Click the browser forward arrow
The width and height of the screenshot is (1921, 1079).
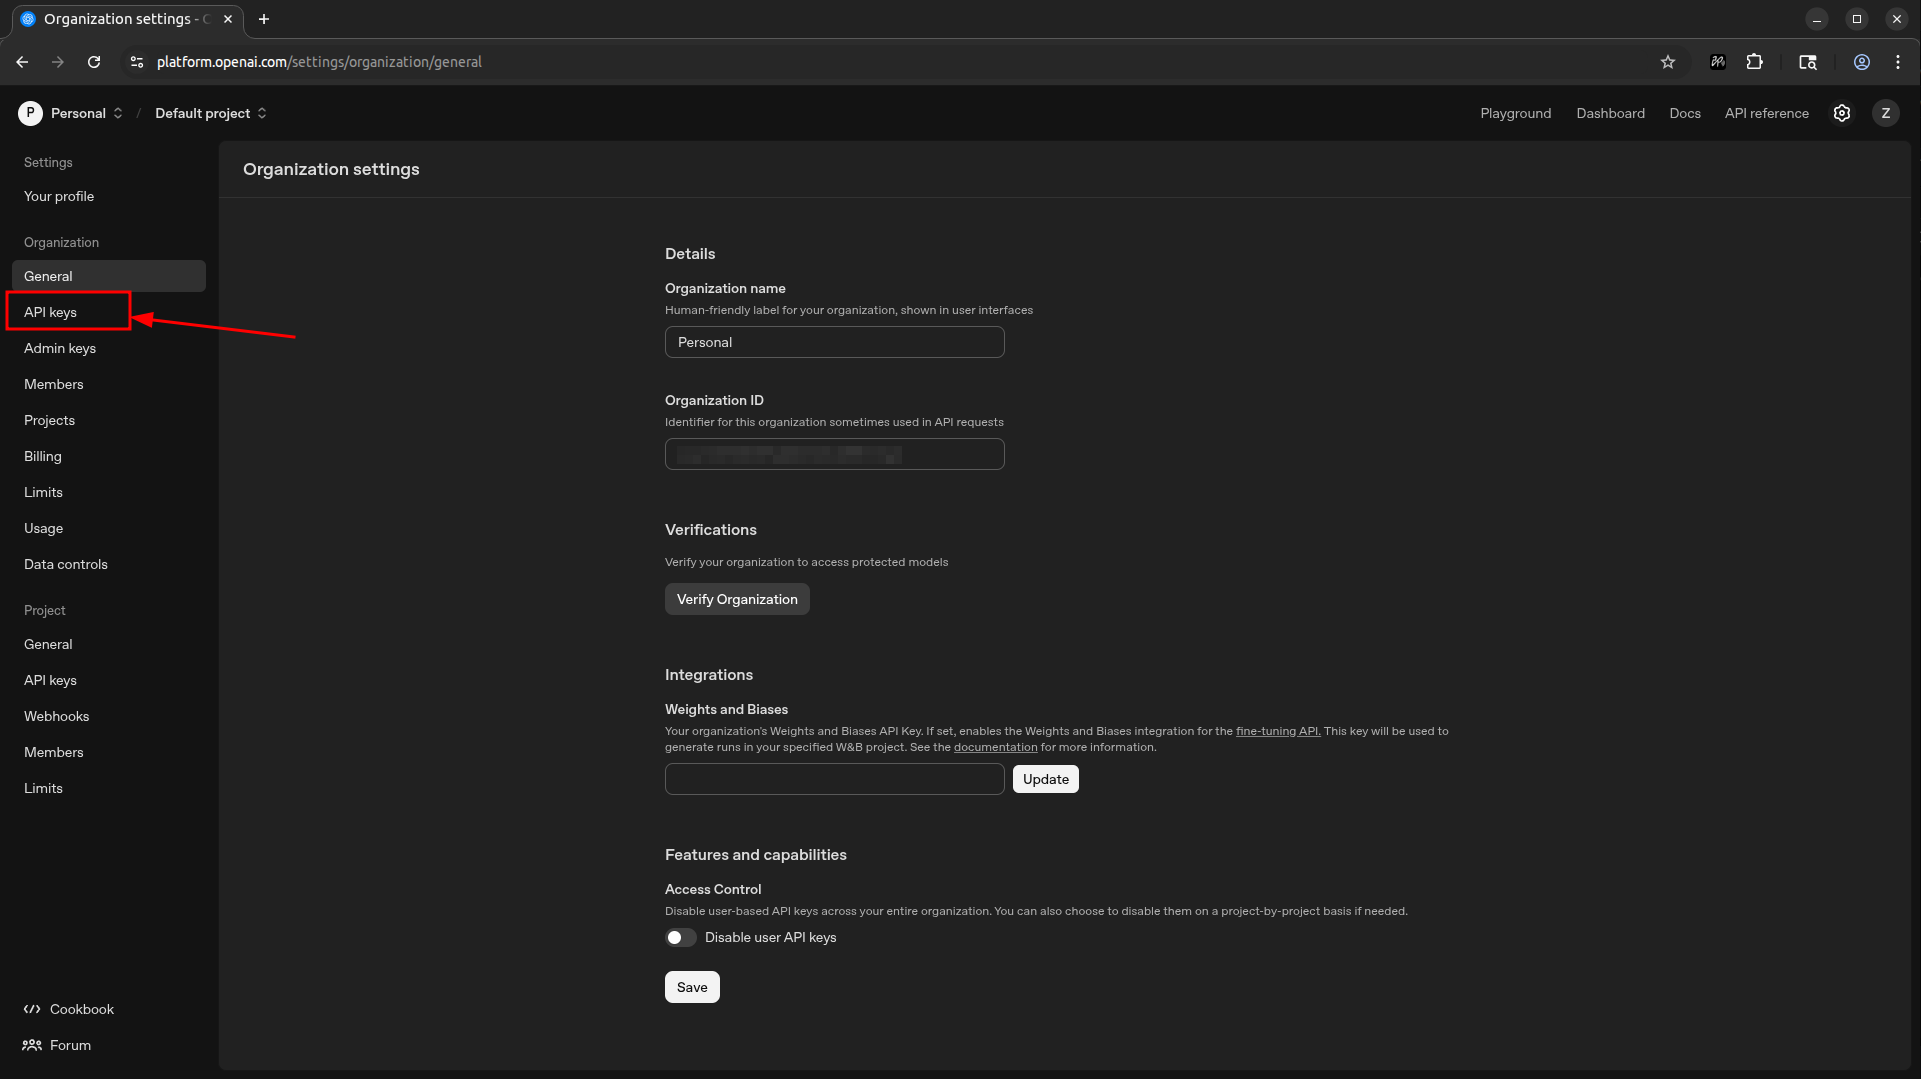[x=58, y=62]
